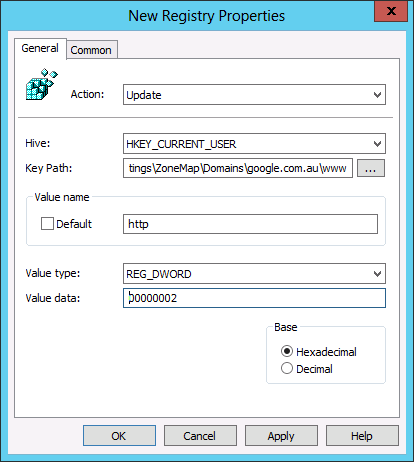The height and width of the screenshot is (462, 414).
Task: Apply the registry settings
Action: coord(281,436)
